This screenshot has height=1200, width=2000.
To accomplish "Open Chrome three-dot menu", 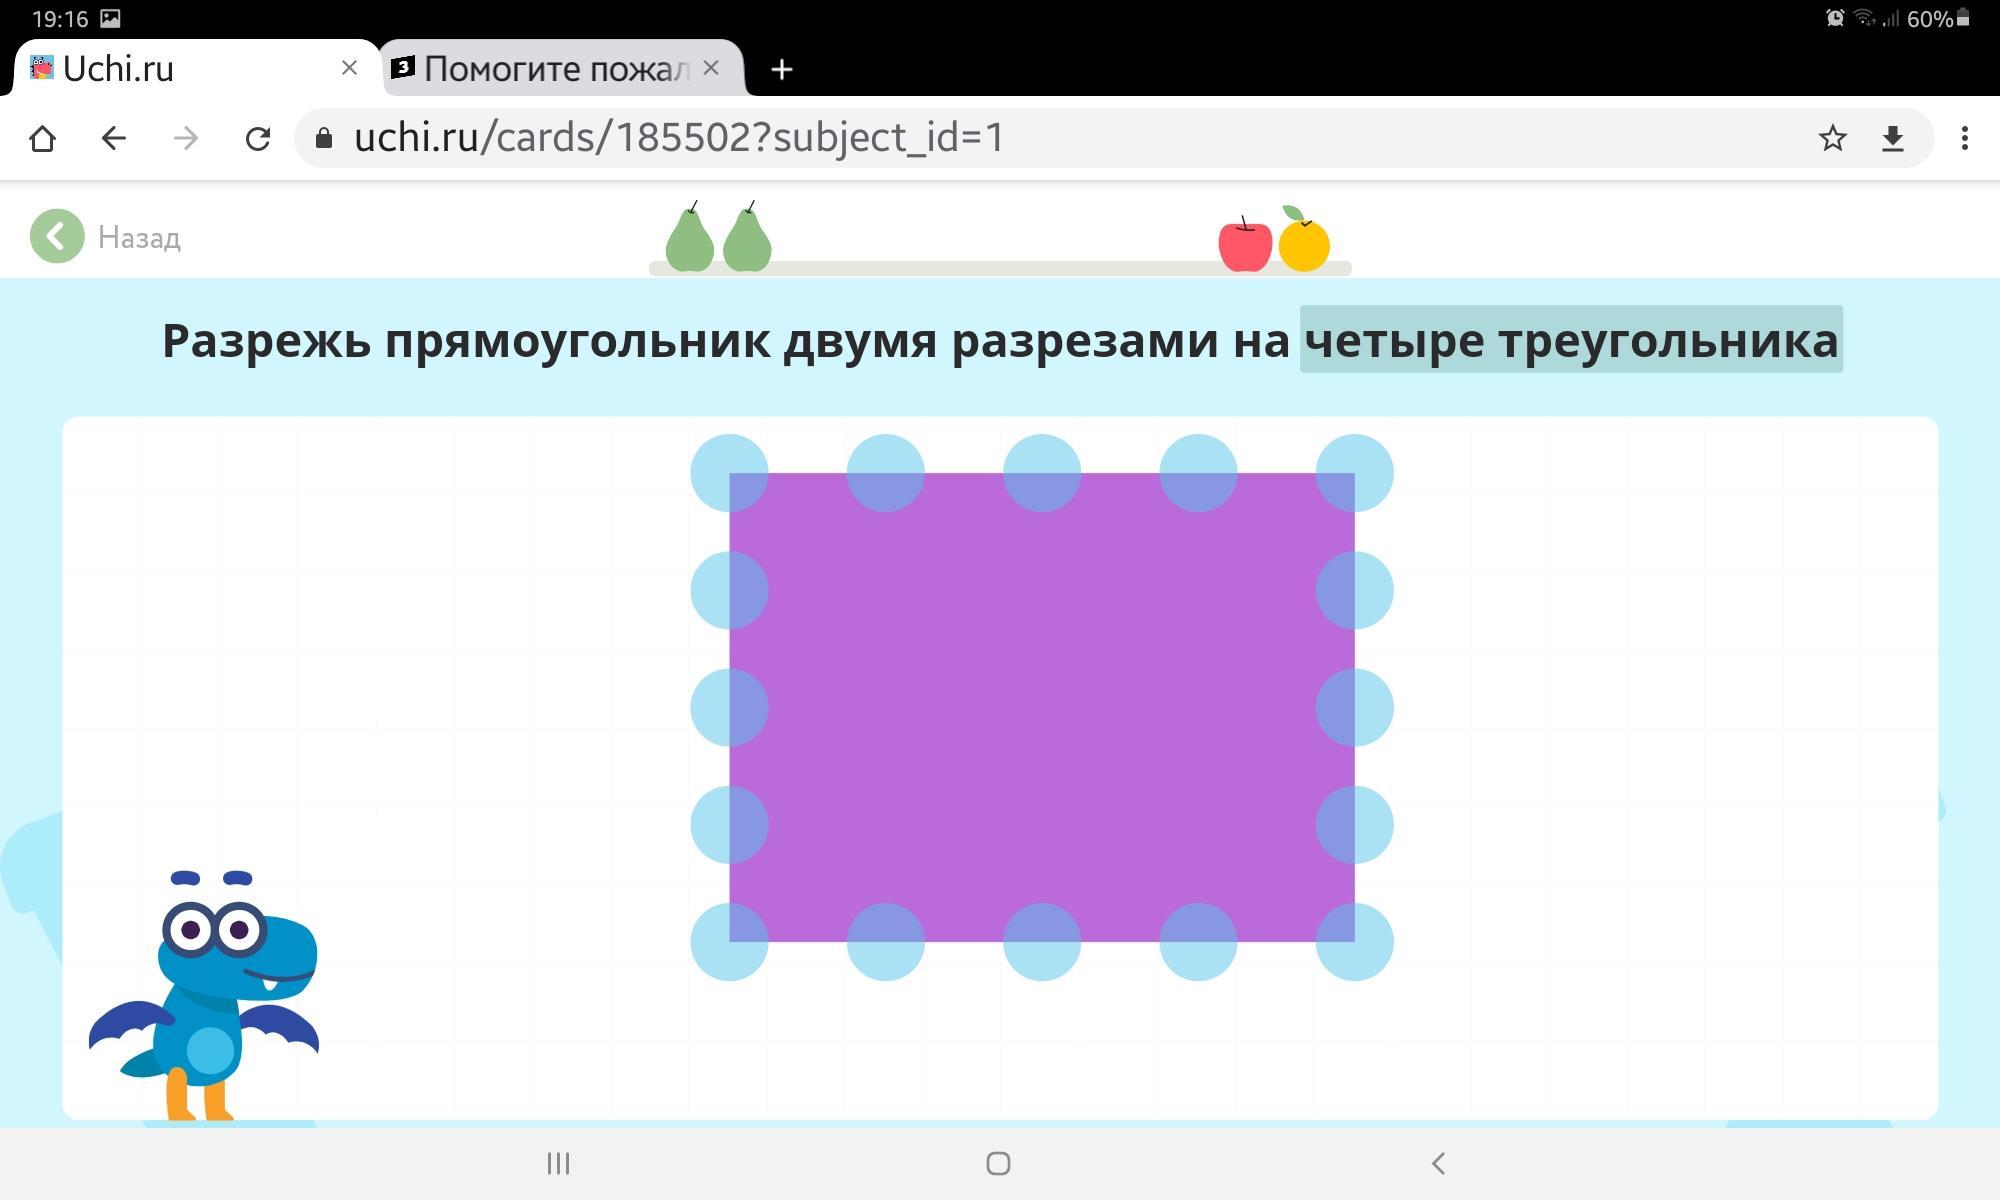I will coord(1964,138).
